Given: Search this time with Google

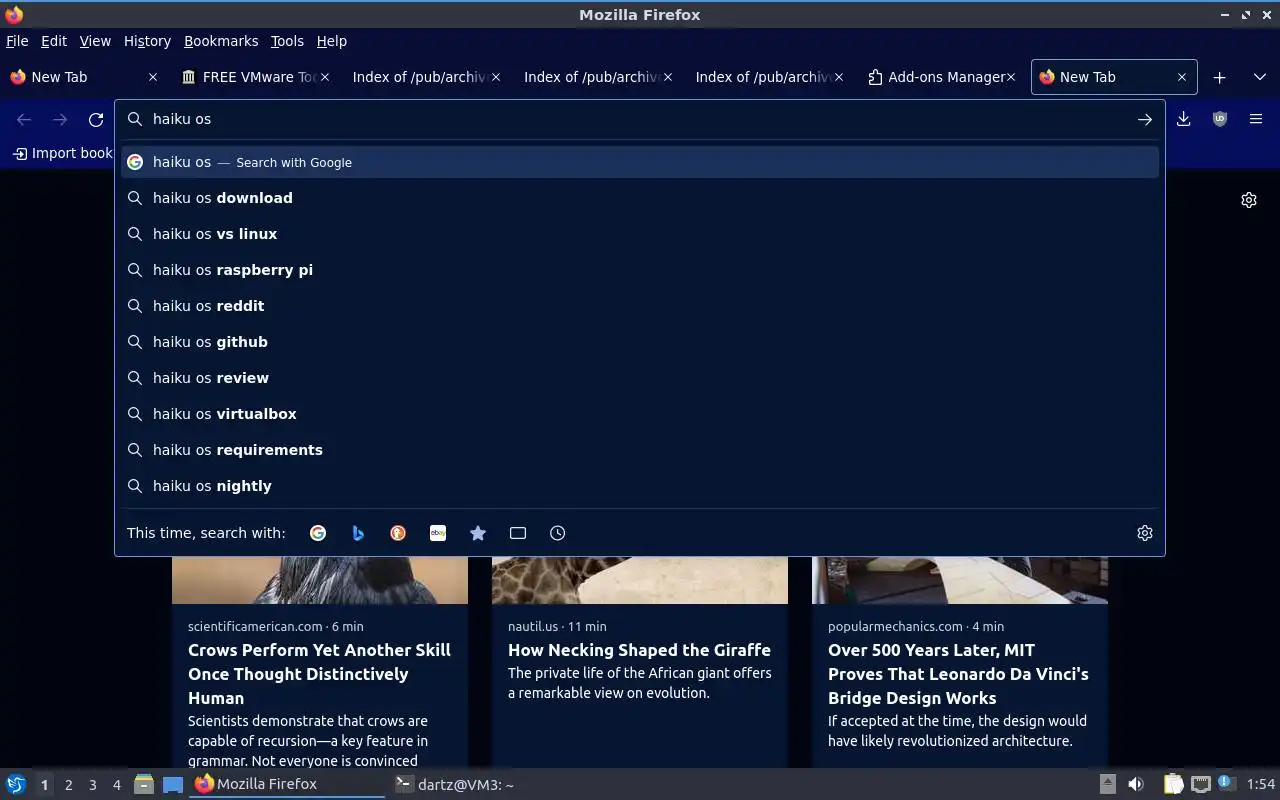Looking at the screenshot, I should (x=318, y=533).
